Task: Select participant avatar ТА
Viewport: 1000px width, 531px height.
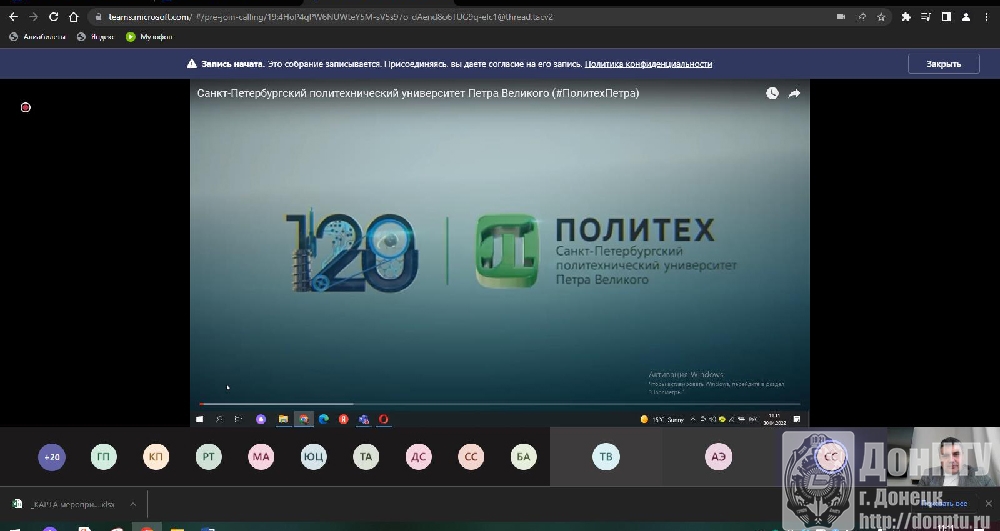Action: 366,456
